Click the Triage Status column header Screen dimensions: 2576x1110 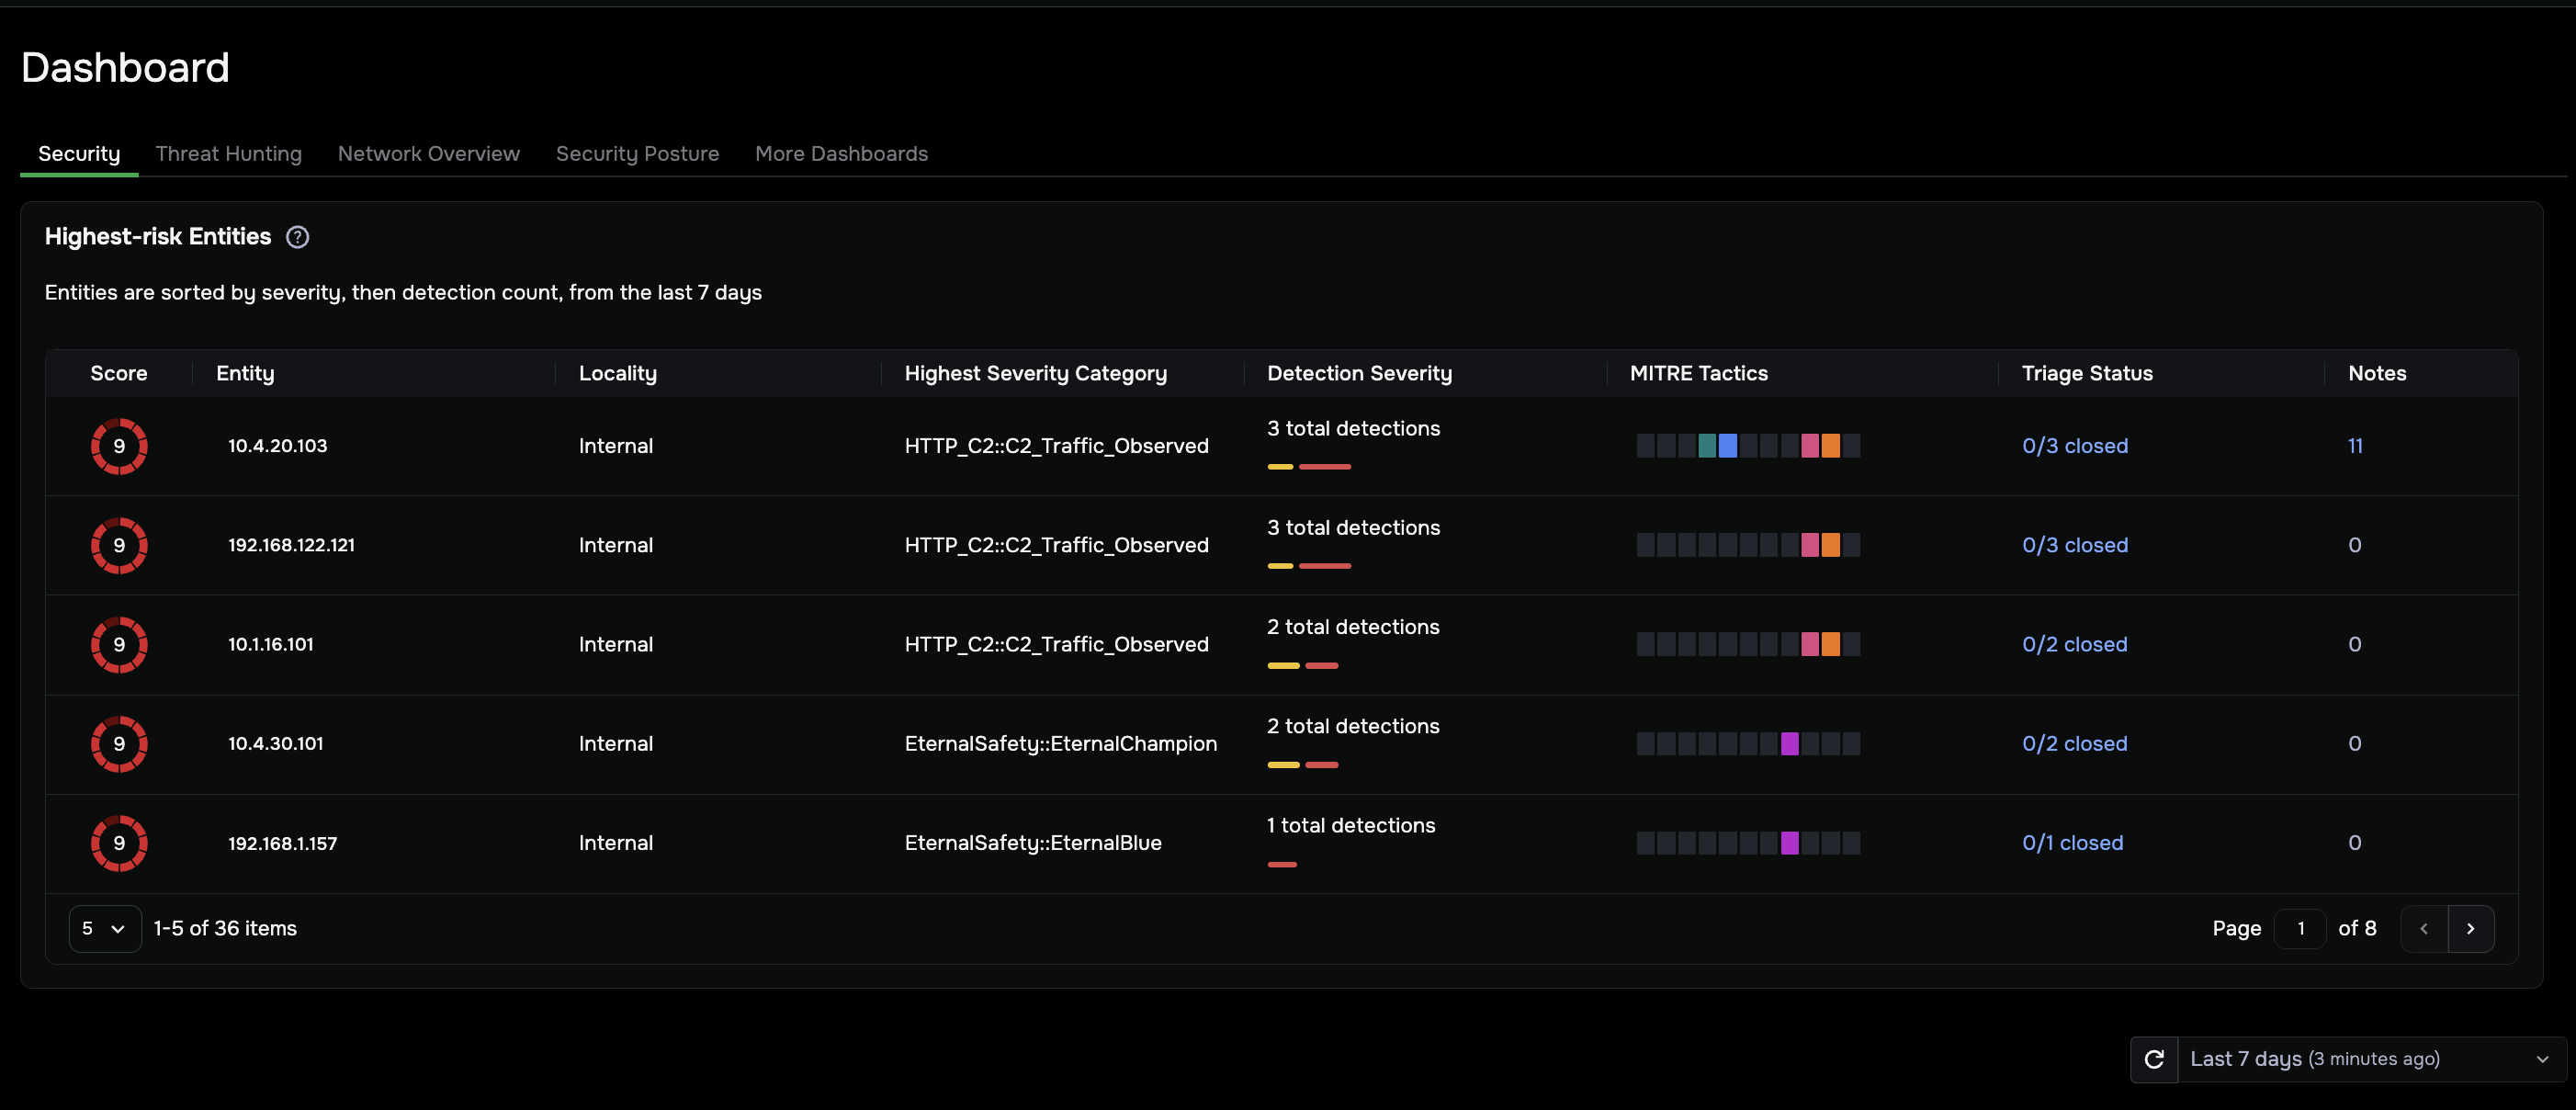point(2087,373)
